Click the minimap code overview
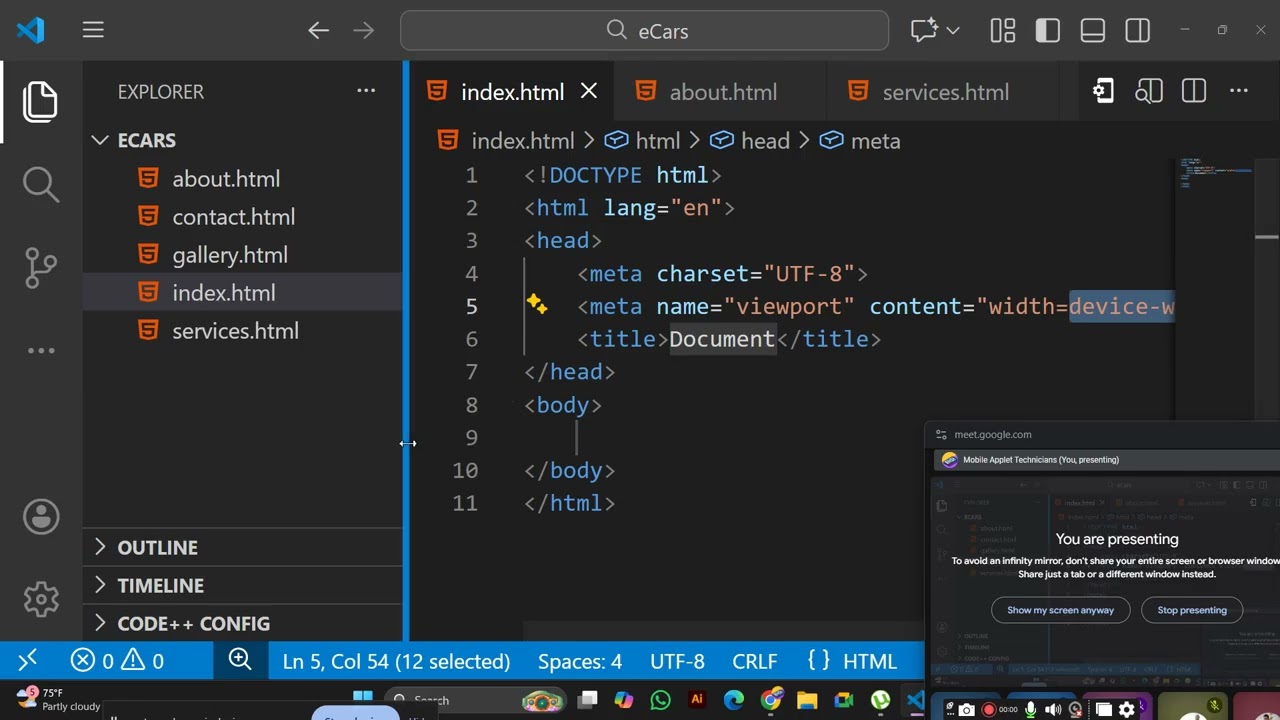Viewport: 1280px width, 720px height. click(1216, 173)
